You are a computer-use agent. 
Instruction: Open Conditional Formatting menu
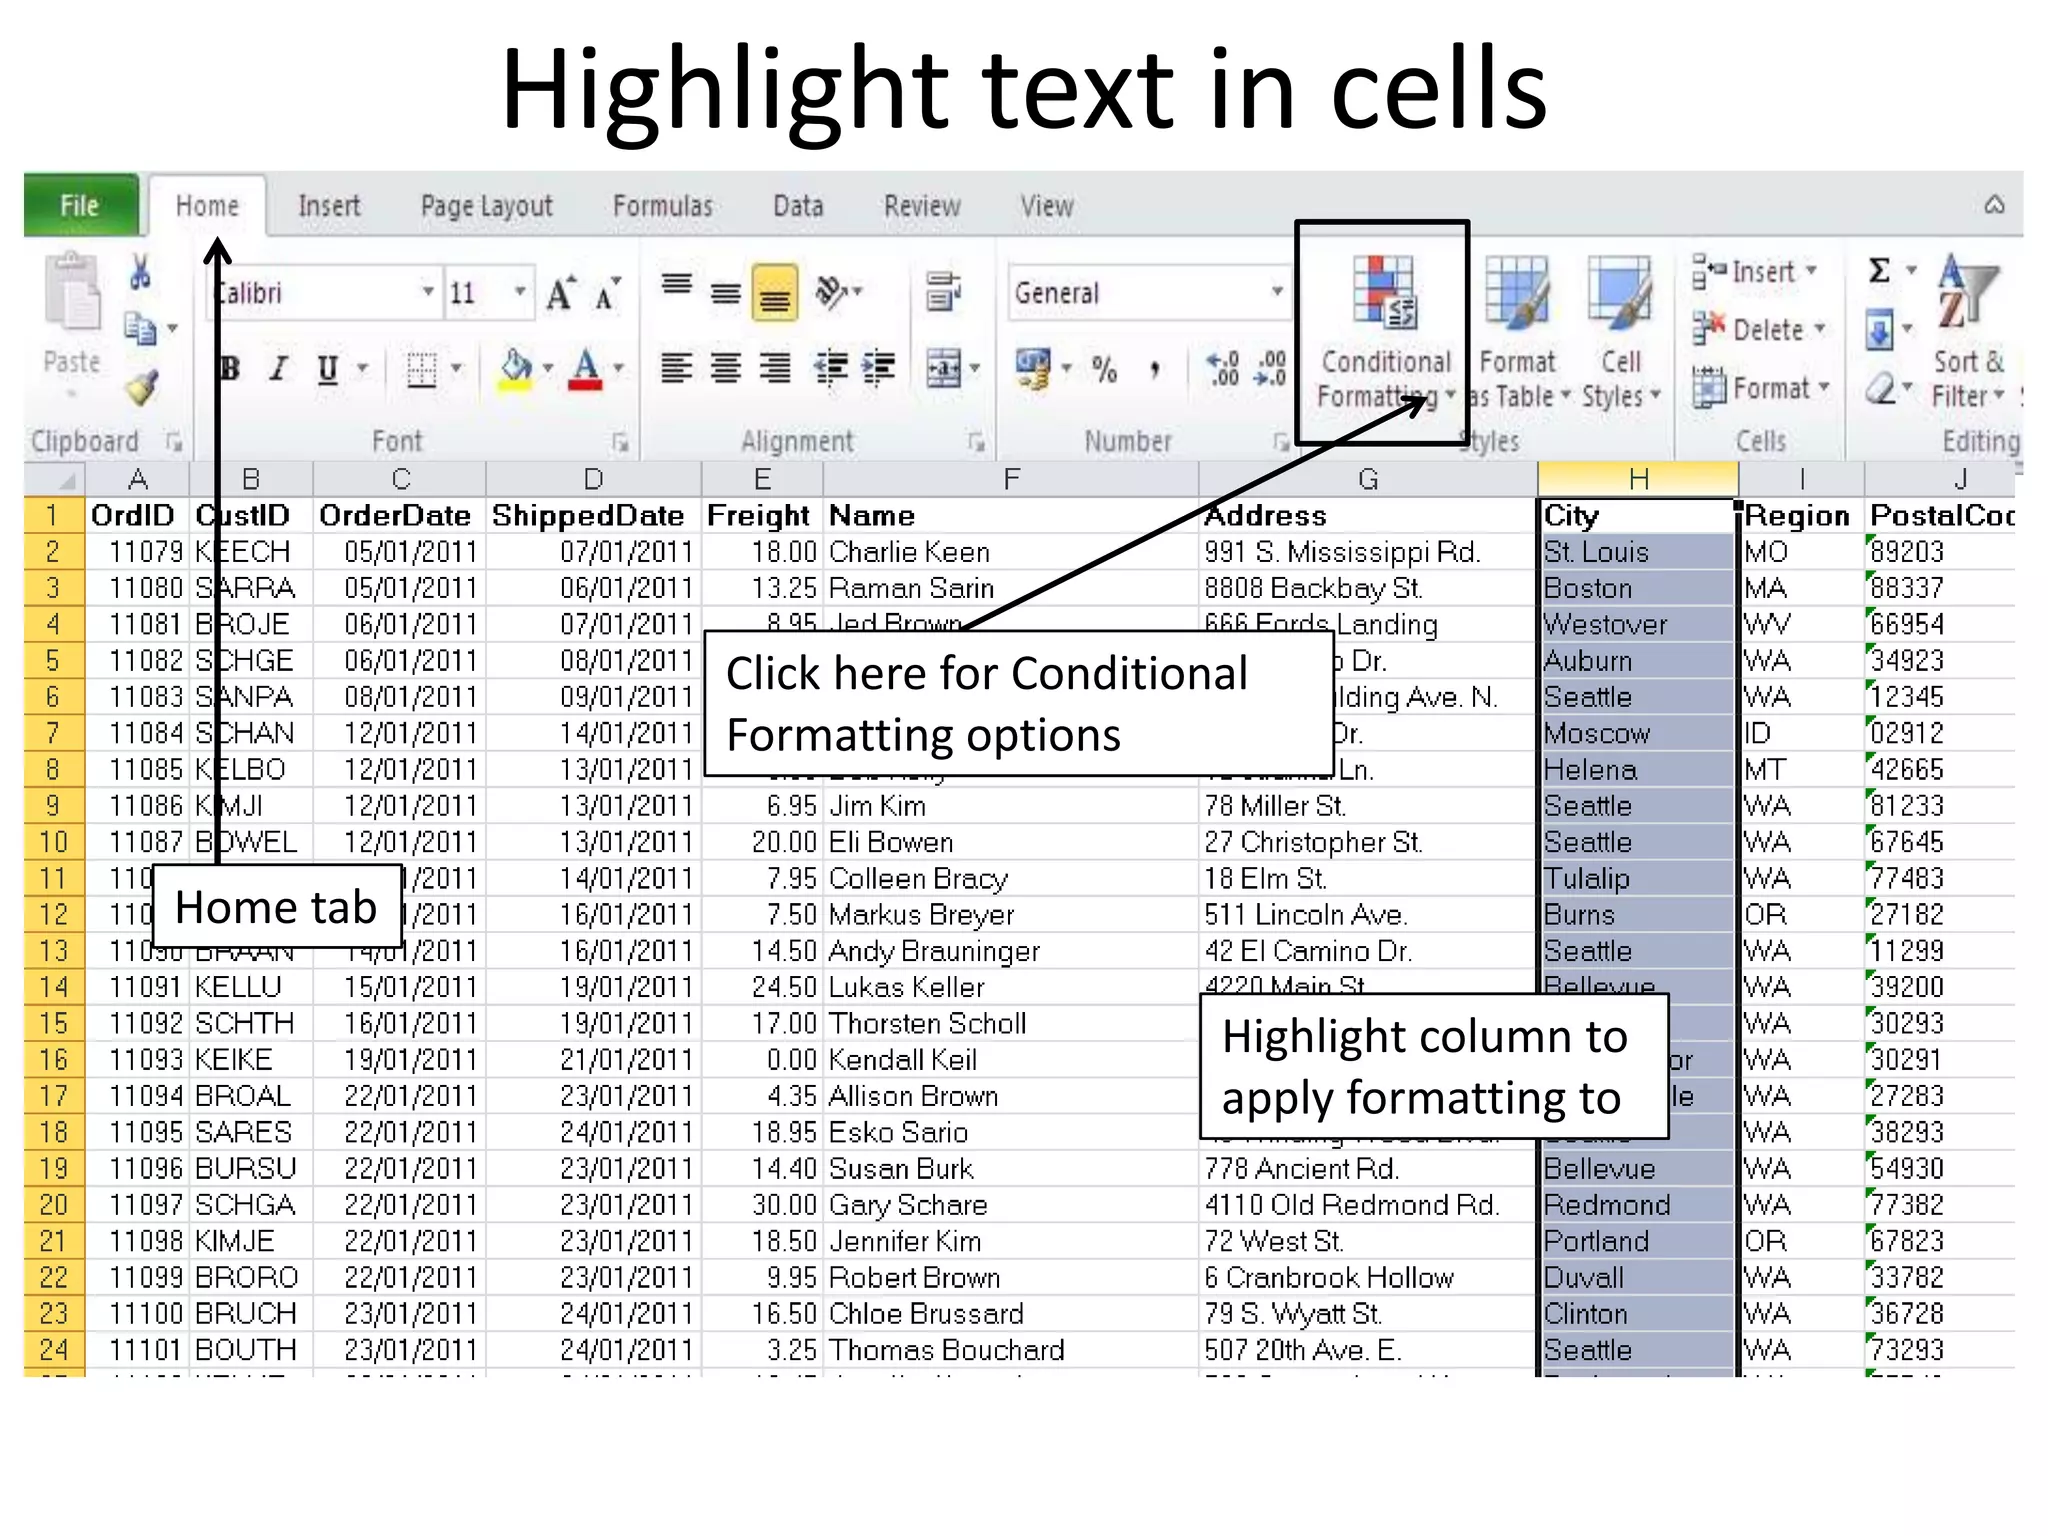click(x=1385, y=332)
